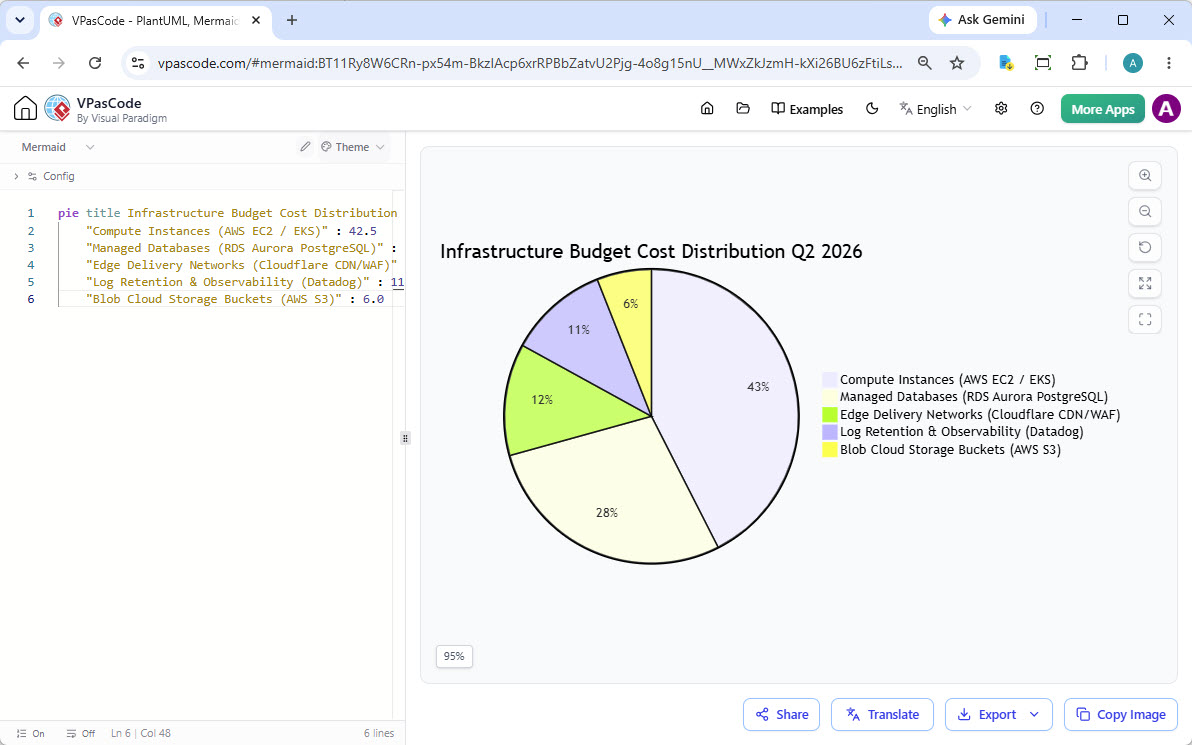Go back in browser history
The image size is (1192, 745).
pos(24,63)
